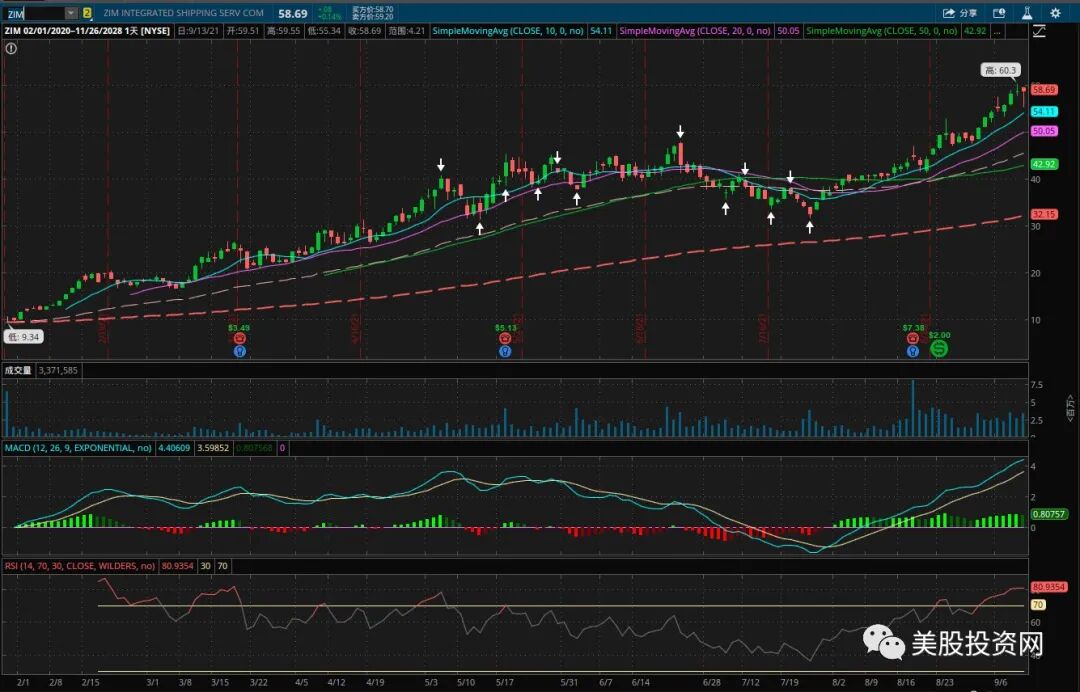Click the red earnings icon under $7.38

pyautogui.click(x=913, y=338)
